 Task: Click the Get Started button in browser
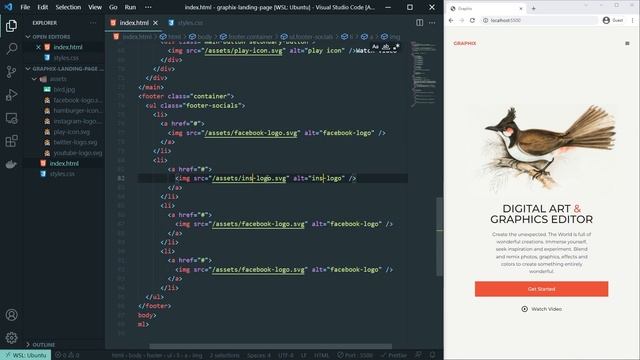coord(541,289)
